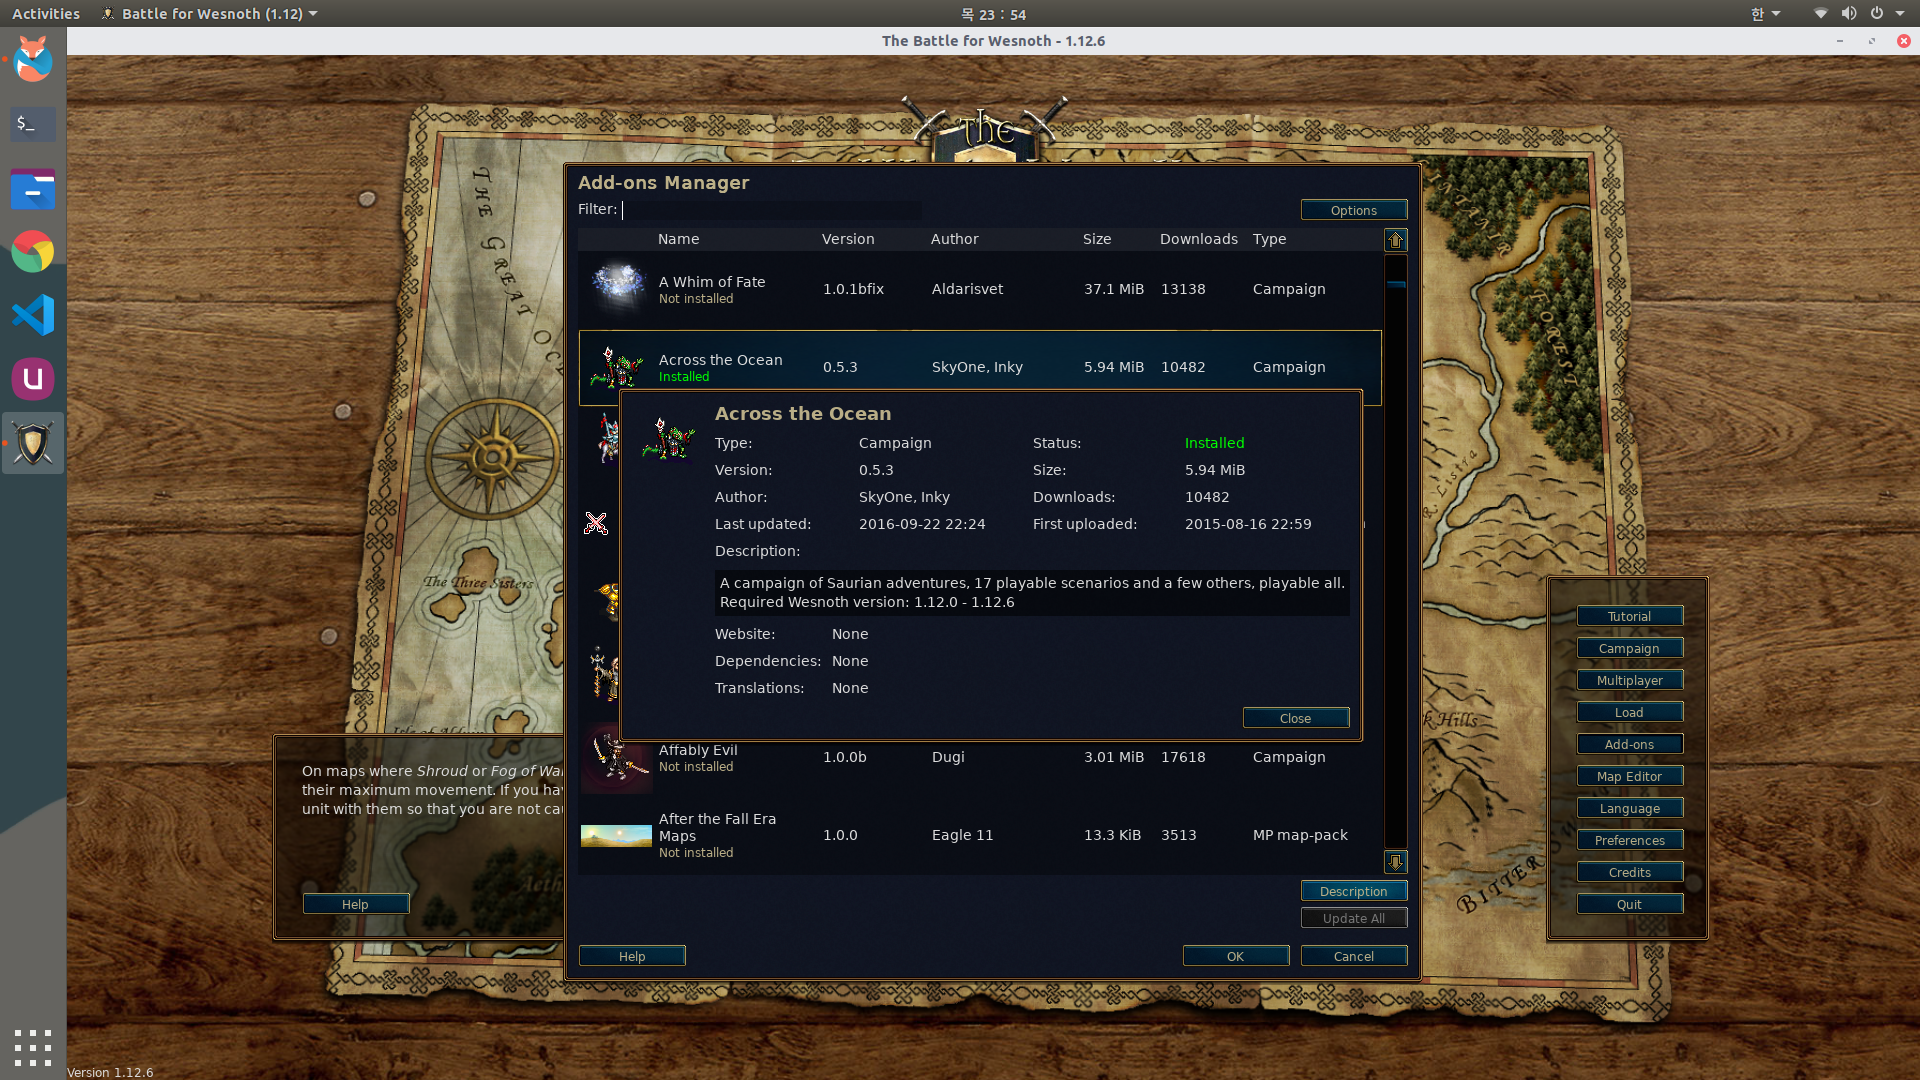Click the Installed status value in dialog
The image size is (1920, 1080).
[x=1214, y=443]
